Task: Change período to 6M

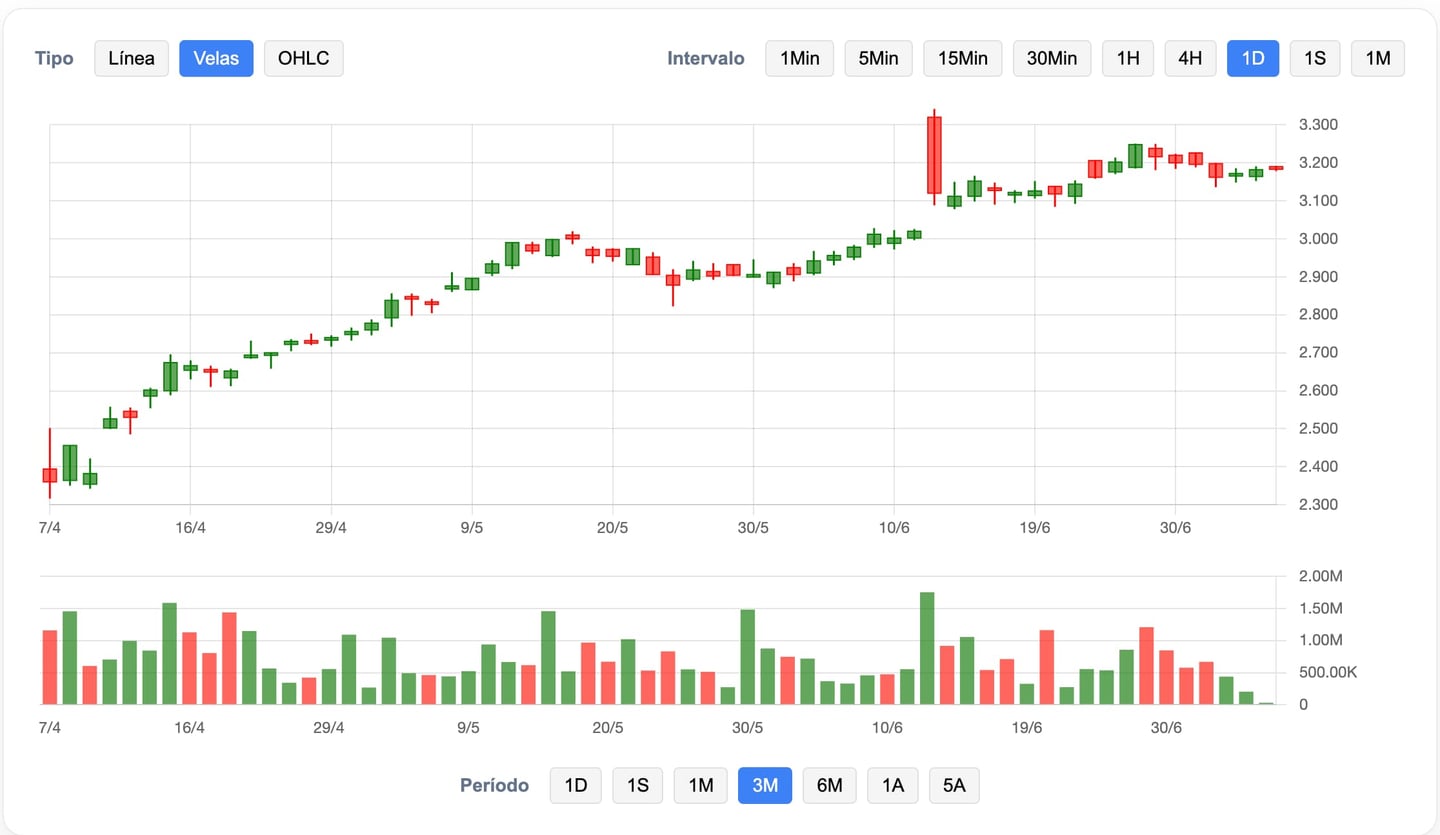Action: point(829,786)
